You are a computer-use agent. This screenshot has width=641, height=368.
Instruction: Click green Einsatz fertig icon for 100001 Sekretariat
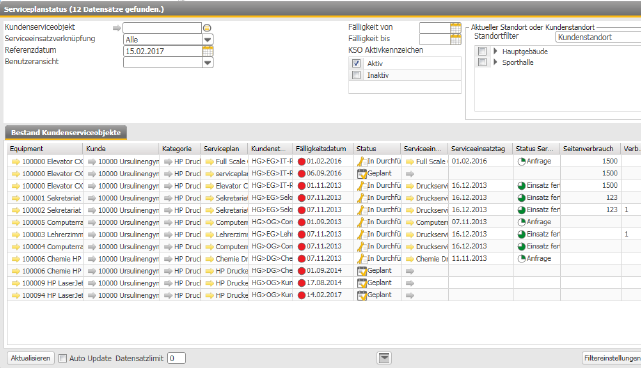522,198
